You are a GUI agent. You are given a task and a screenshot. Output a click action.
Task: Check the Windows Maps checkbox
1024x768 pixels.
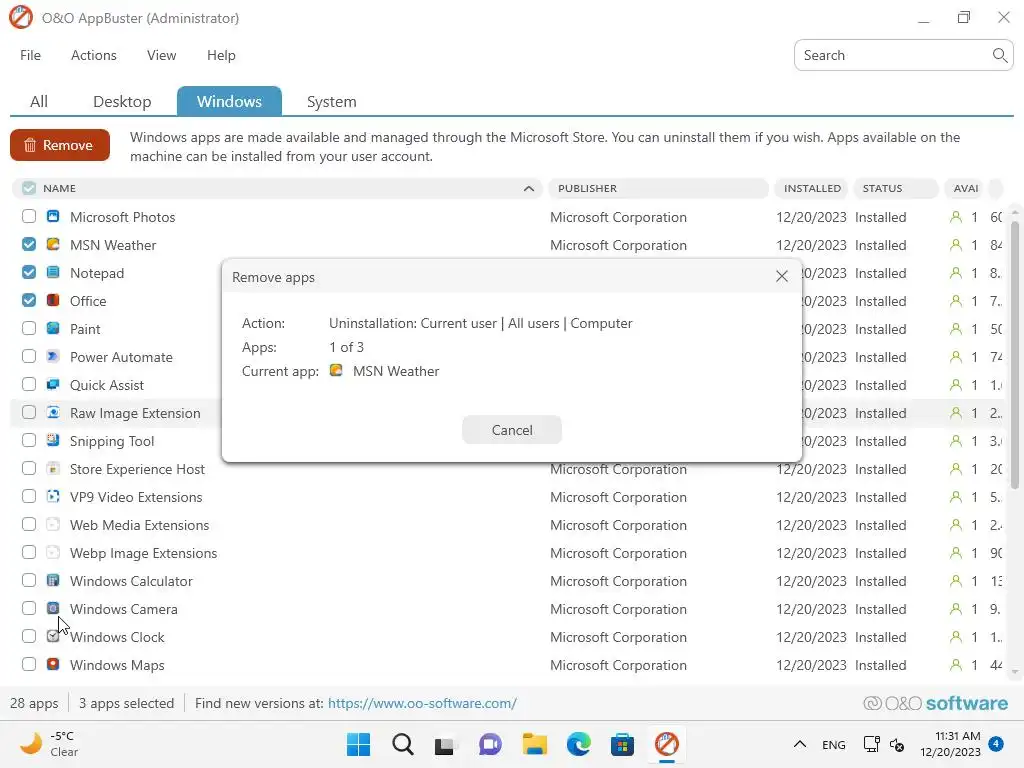tap(29, 664)
